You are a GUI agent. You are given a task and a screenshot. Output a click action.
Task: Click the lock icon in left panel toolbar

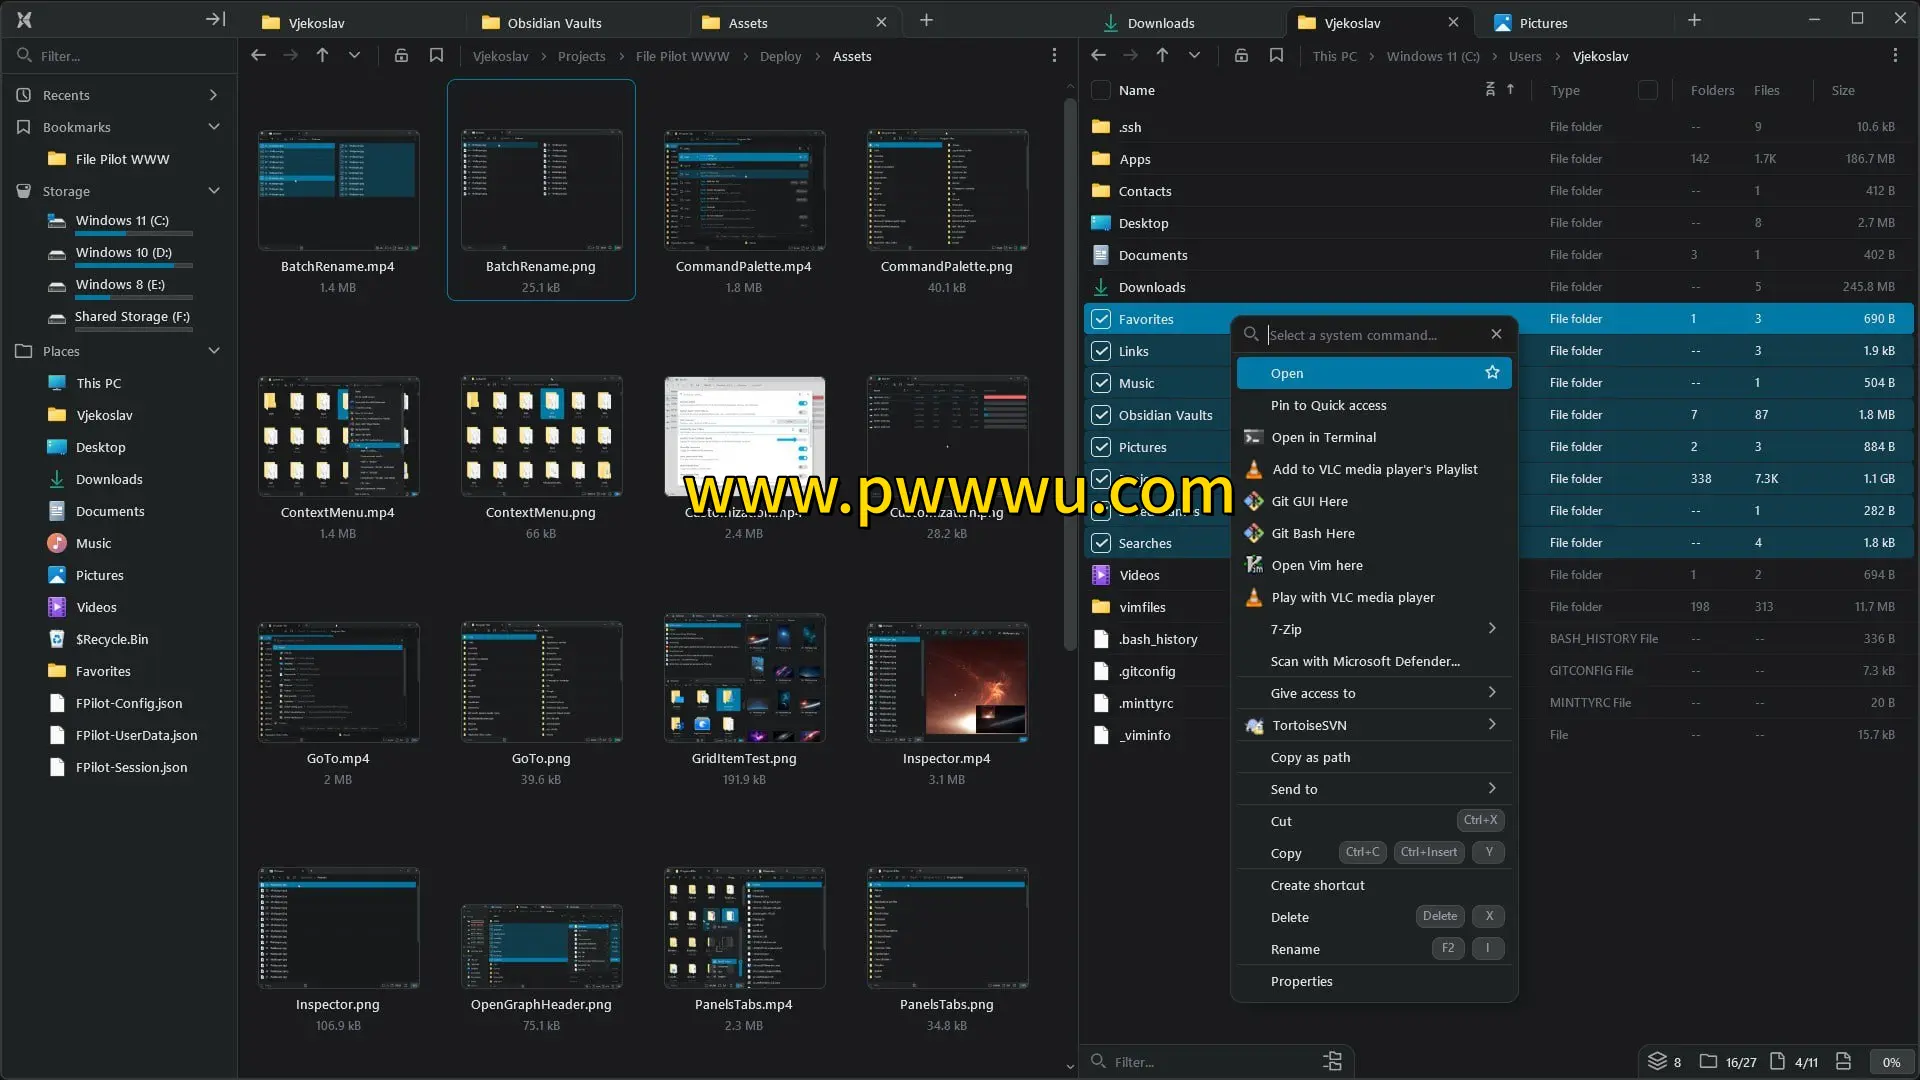click(x=401, y=56)
